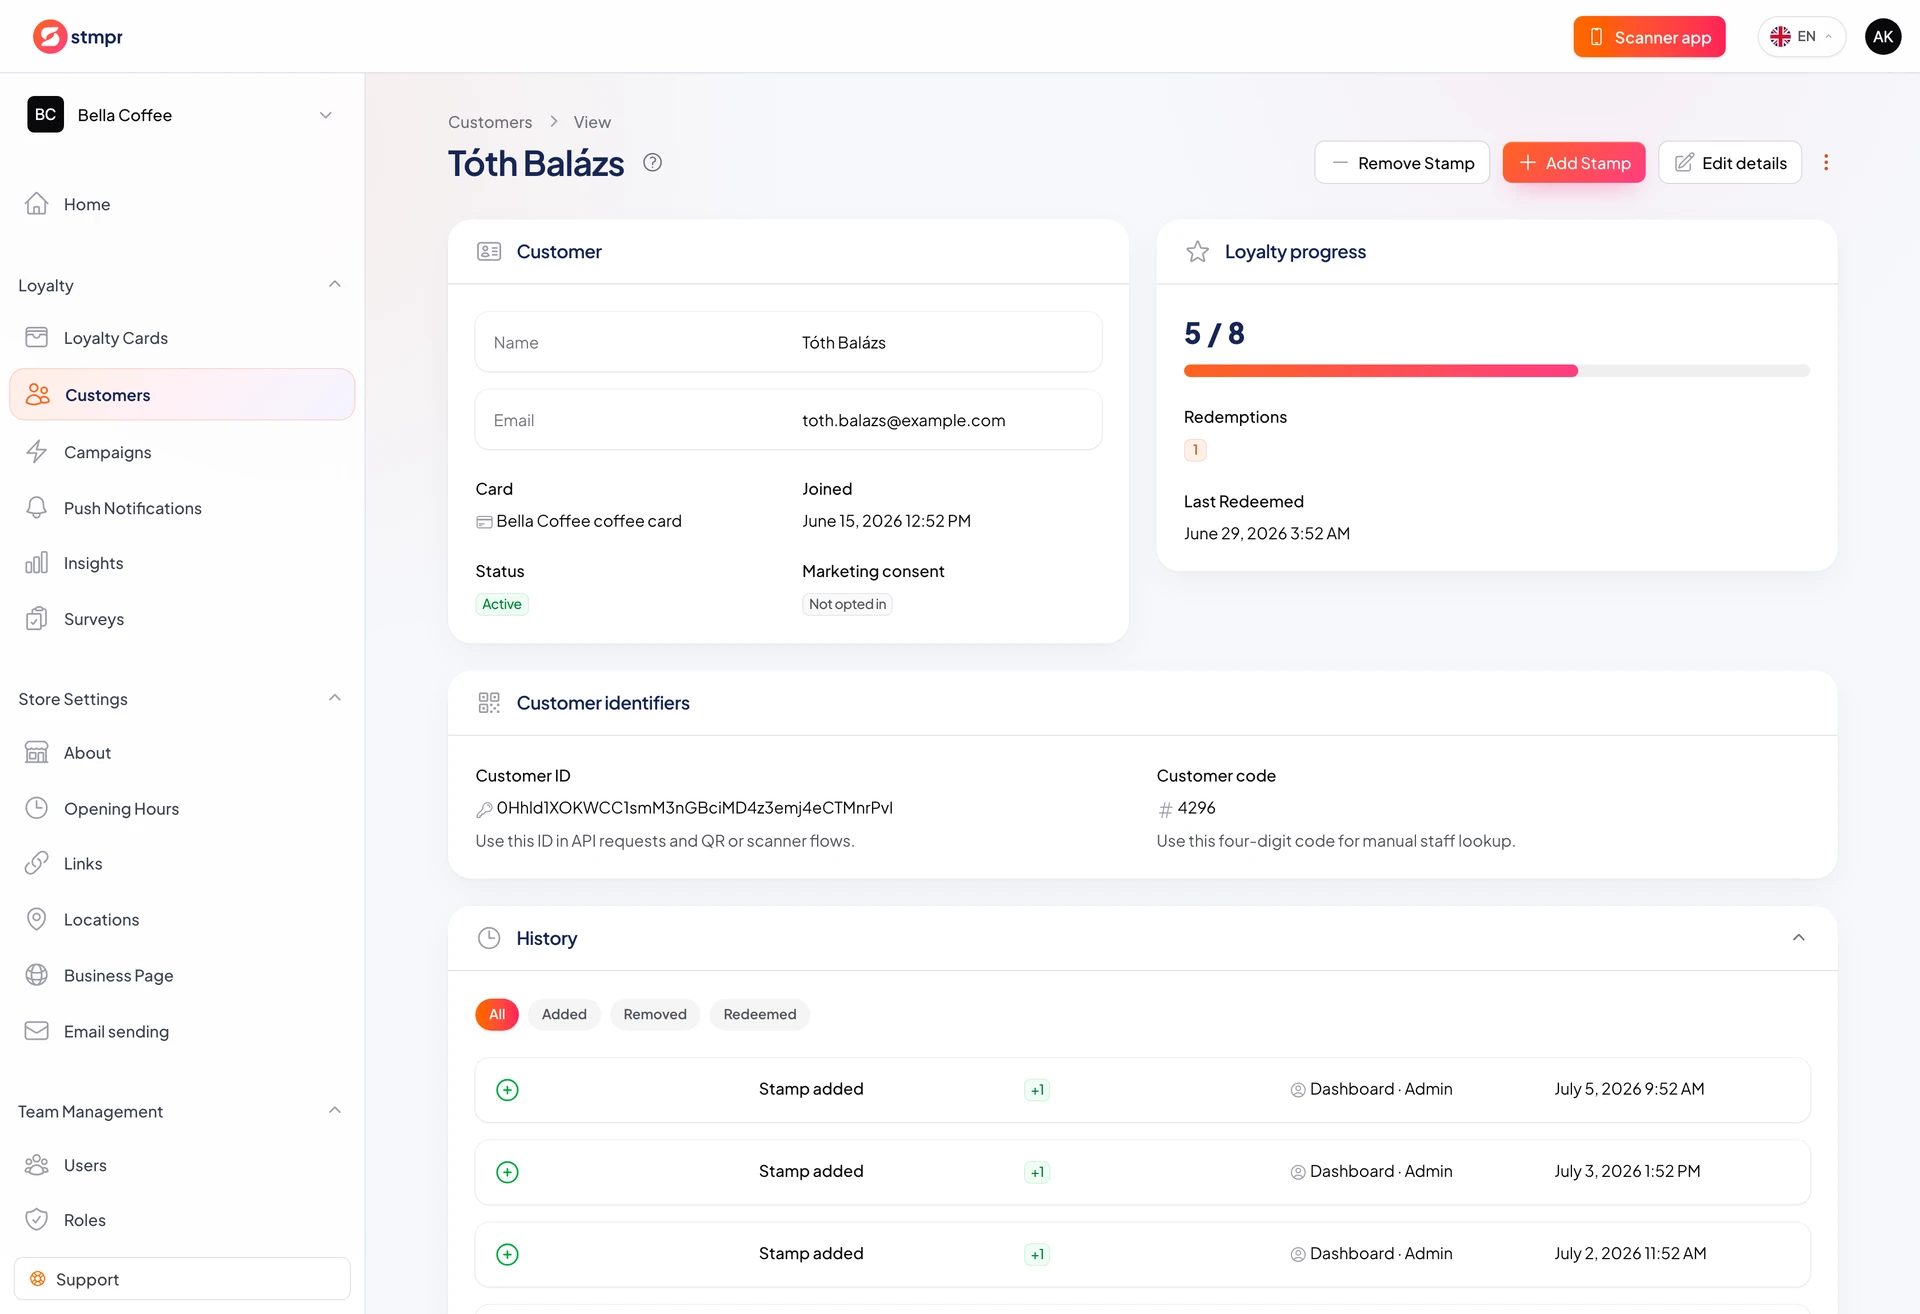
Task: Click the View breadcrumb
Action: point(592,122)
